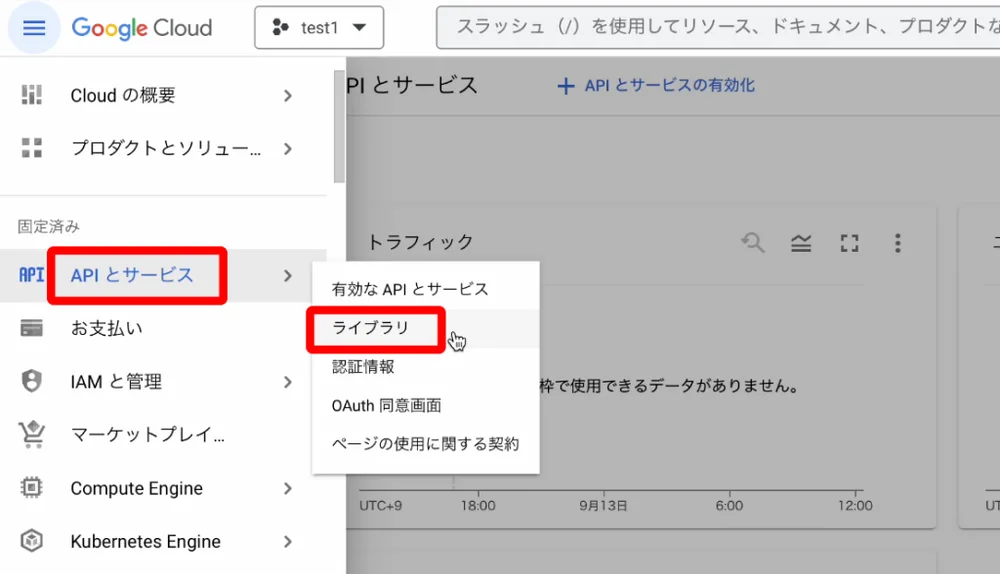Click the Compute Engine chip icon
1000x574 pixels.
(31, 488)
